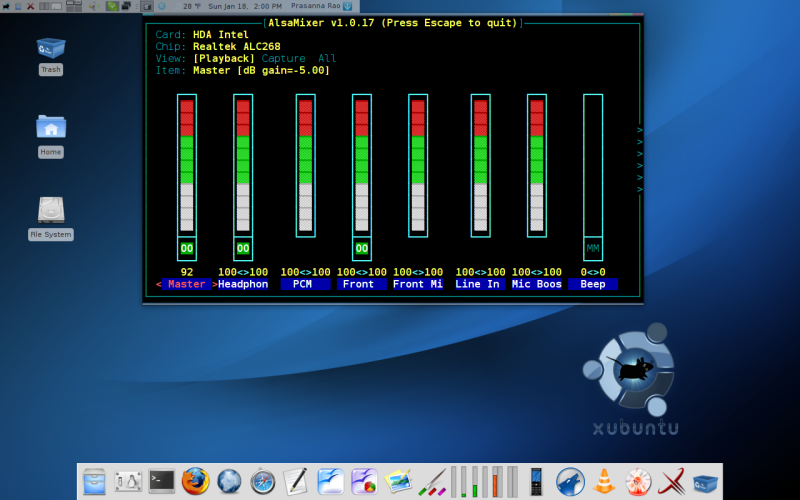Click the blue circle icon beside the weather

click(161, 6)
